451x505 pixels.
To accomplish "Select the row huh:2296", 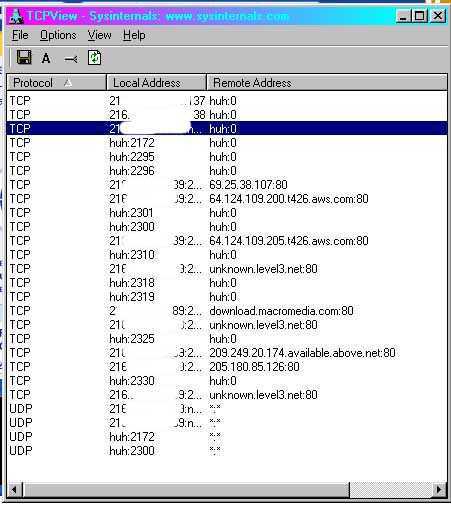I will (x=227, y=171).
